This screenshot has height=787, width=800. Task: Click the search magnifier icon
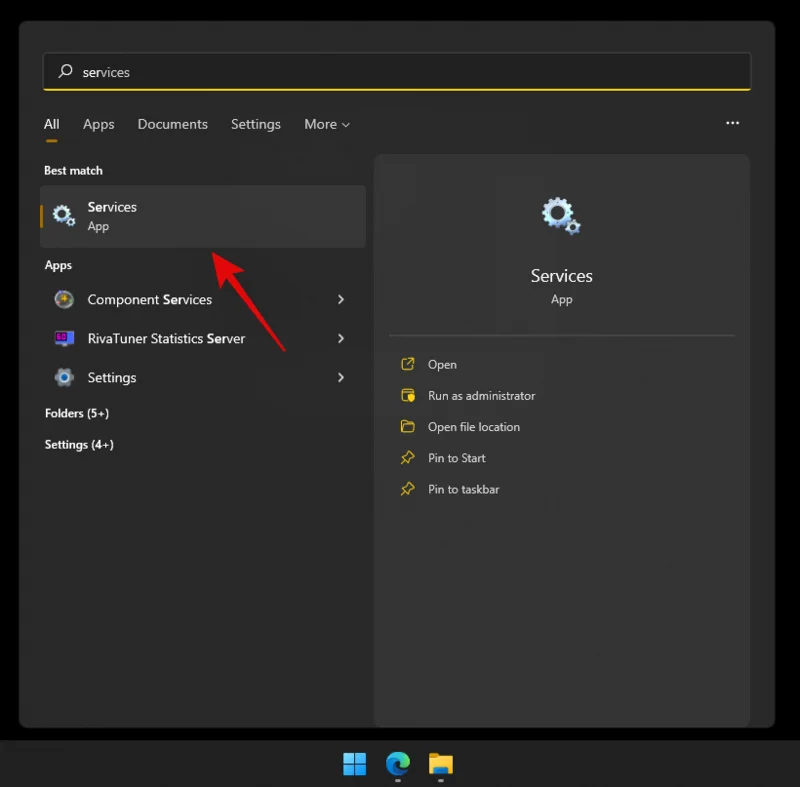[x=65, y=71]
